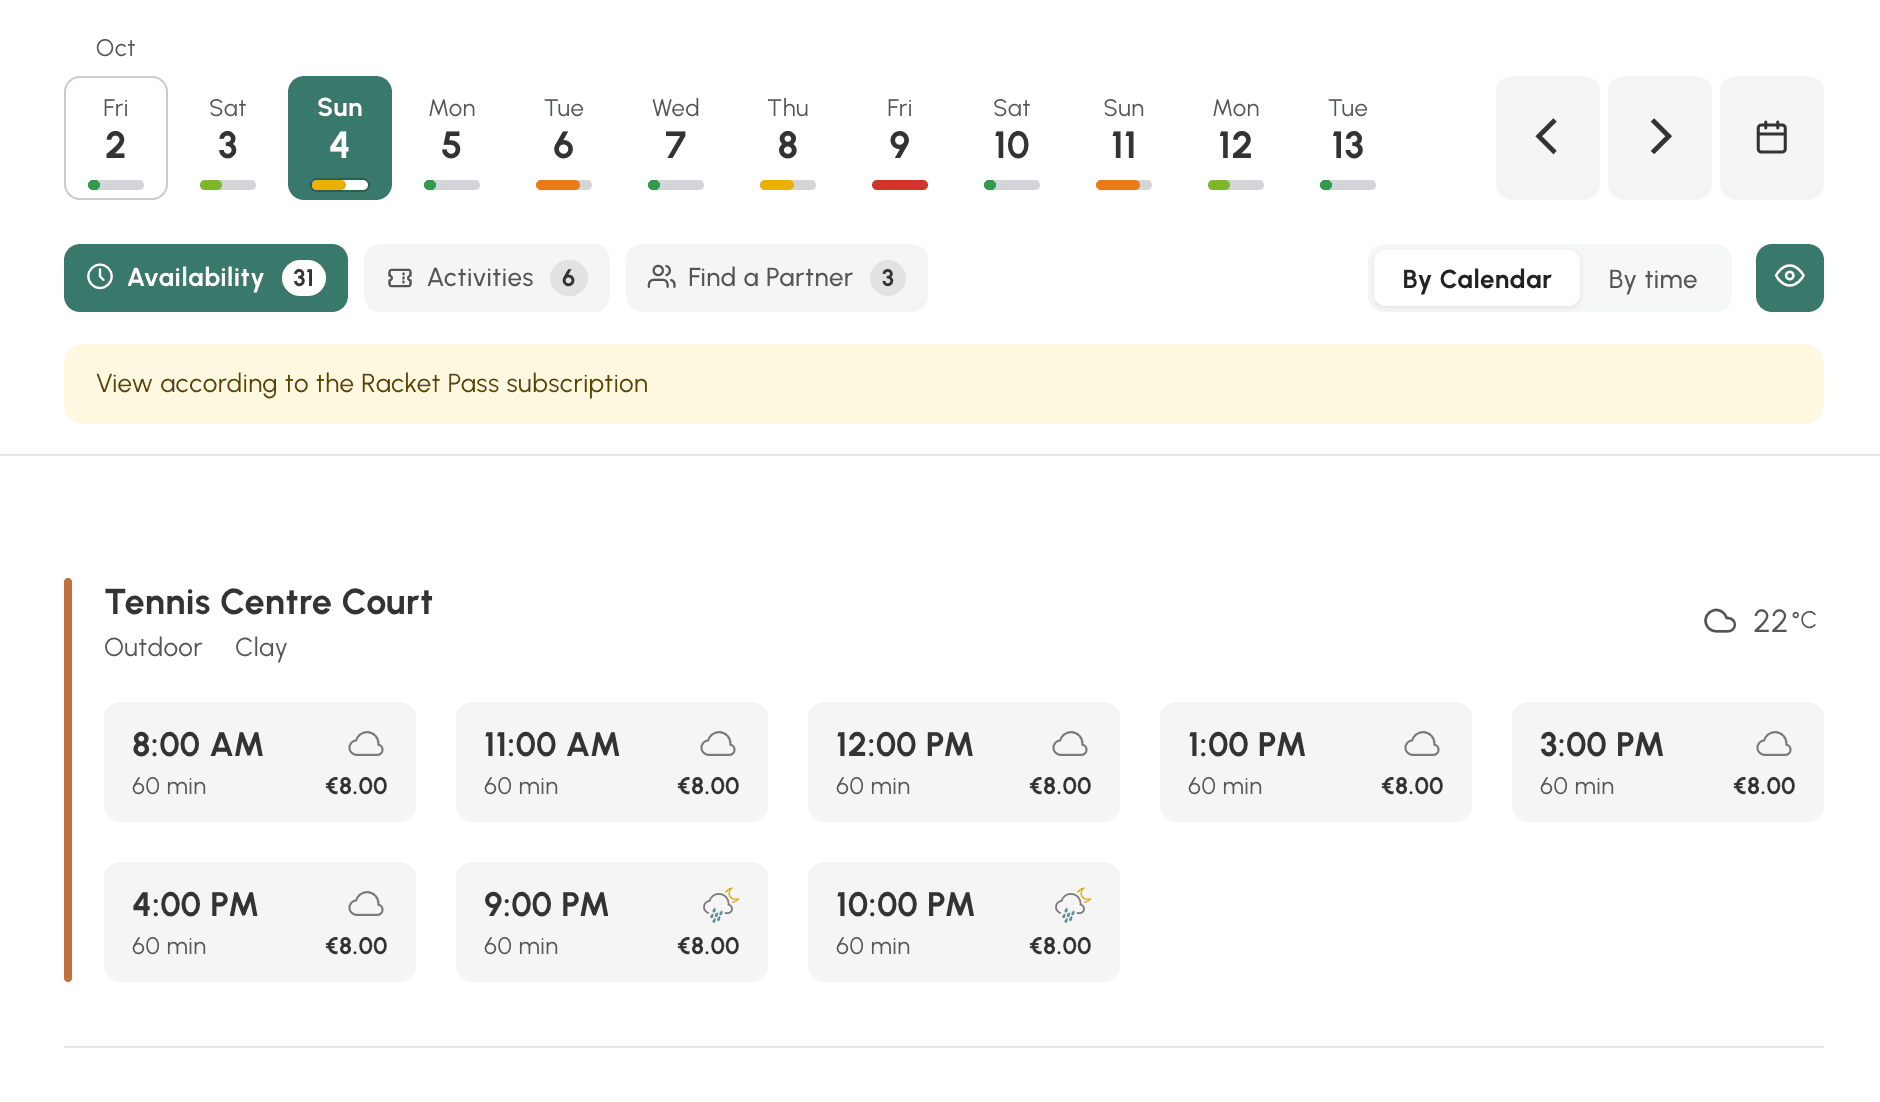Viewport: 1880px width, 1102px height.
Task: Click the cloud icon on 11:00 AM slot
Action: [x=718, y=744]
